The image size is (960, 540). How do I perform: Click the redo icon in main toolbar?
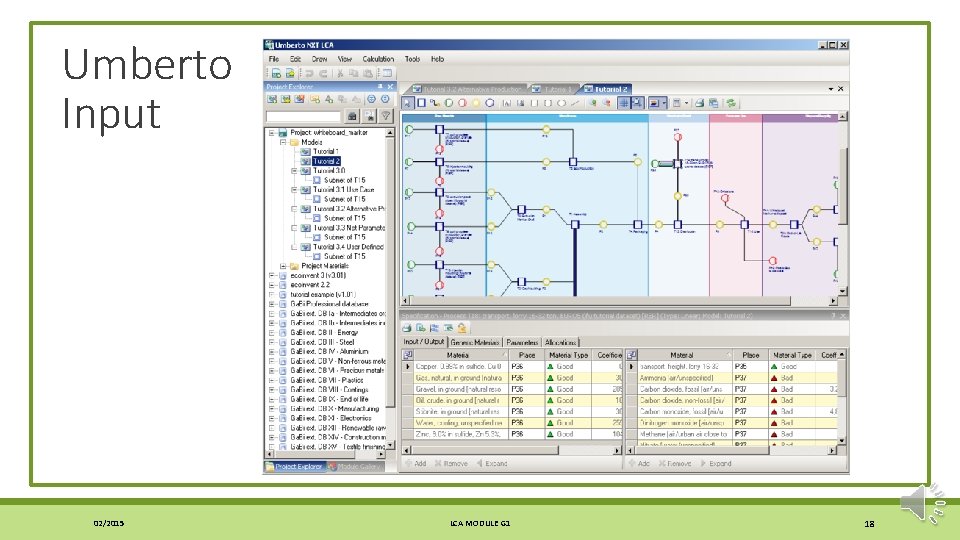coord(323,73)
